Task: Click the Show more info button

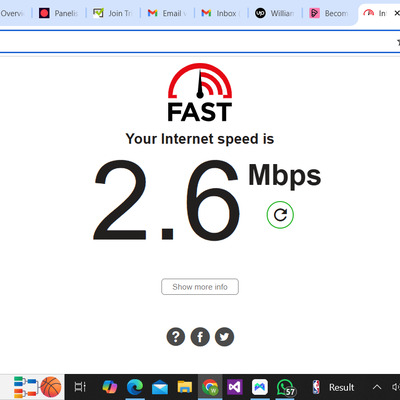Action: point(200,287)
